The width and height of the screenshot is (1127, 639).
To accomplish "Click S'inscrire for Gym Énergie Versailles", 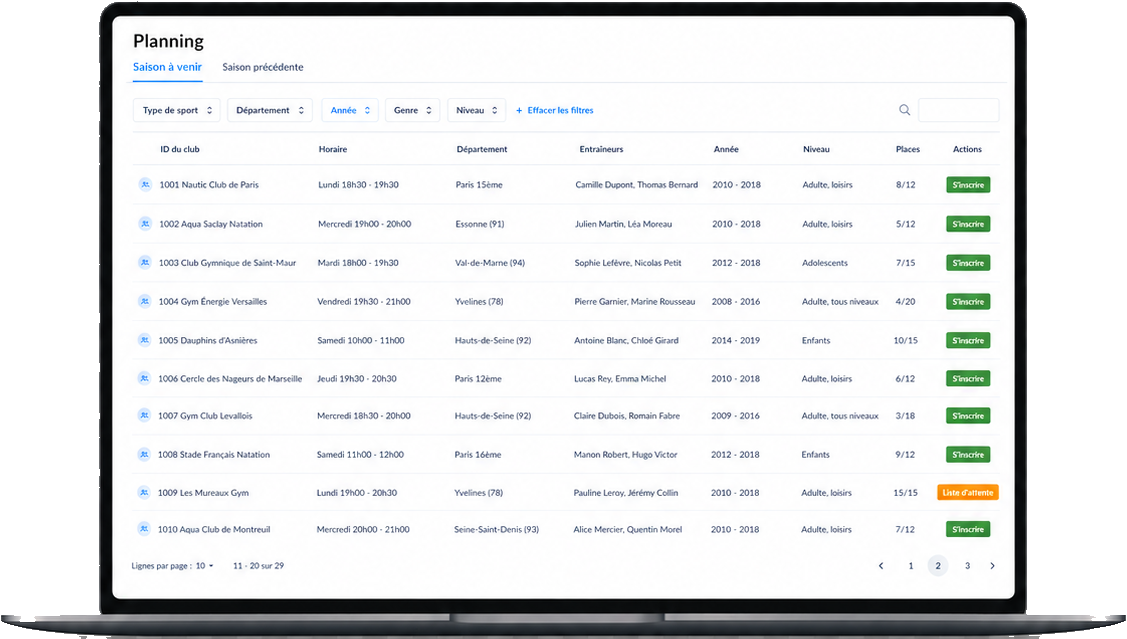I will point(968,301).
